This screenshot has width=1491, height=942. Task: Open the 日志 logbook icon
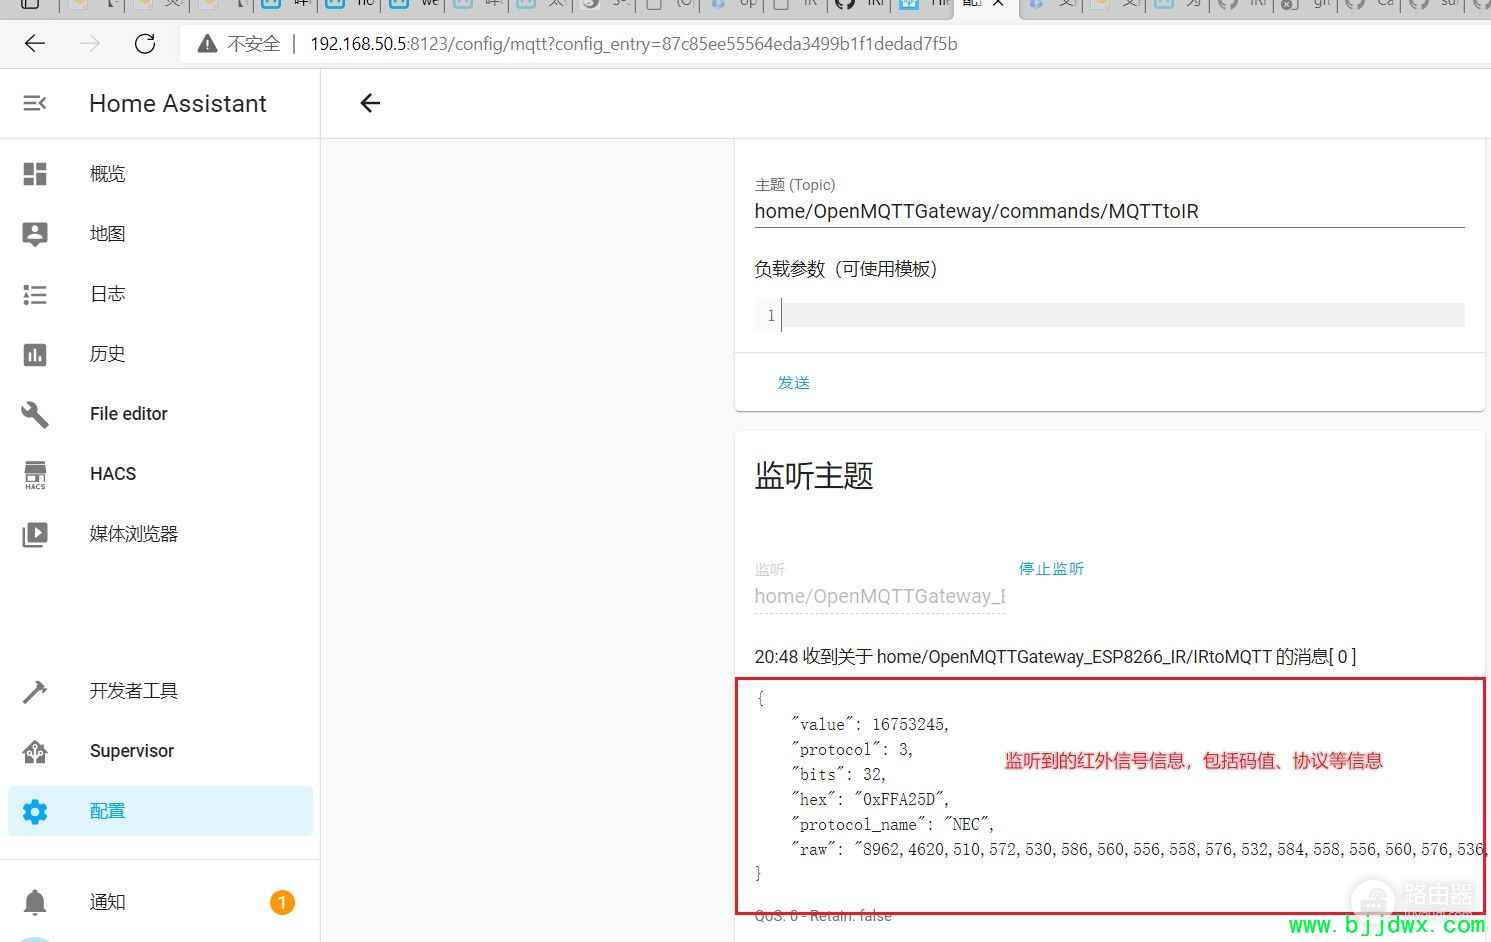click(x=35, y=294)
